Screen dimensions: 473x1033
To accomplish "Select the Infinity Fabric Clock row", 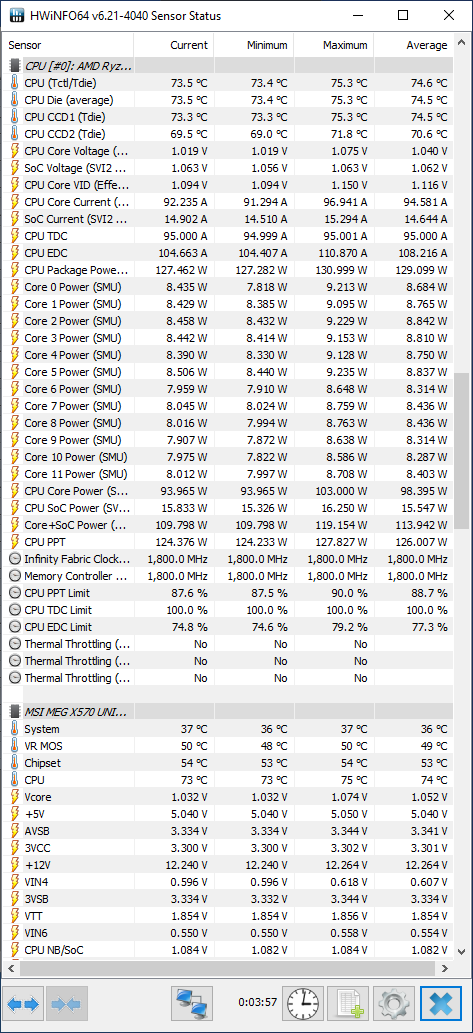I will (x=227, y=559).
